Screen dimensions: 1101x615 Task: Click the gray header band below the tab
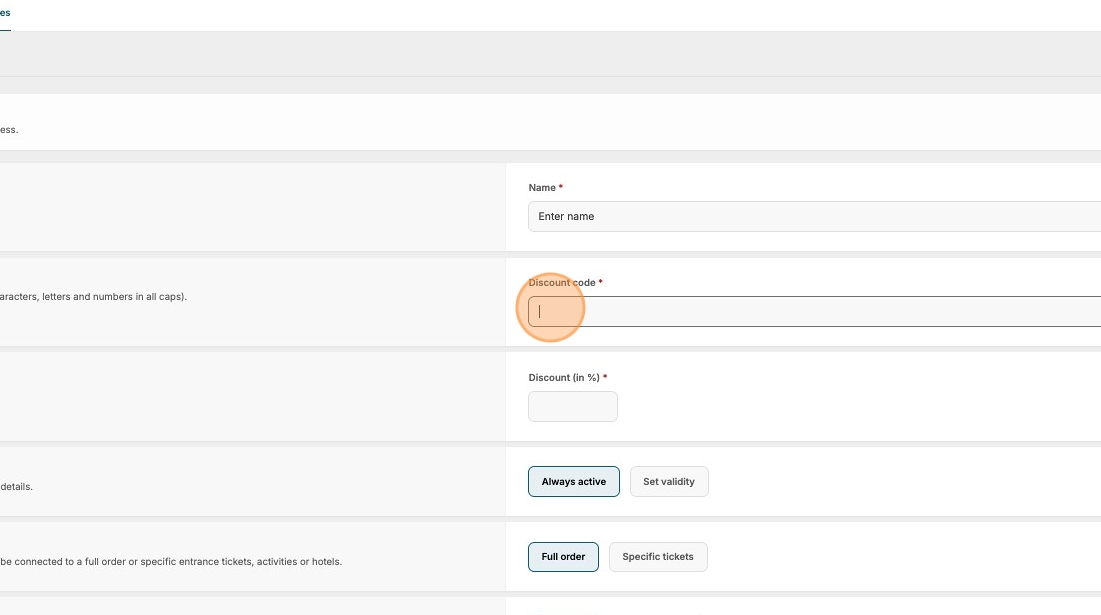pyautogui.click(x=550, y=54)
